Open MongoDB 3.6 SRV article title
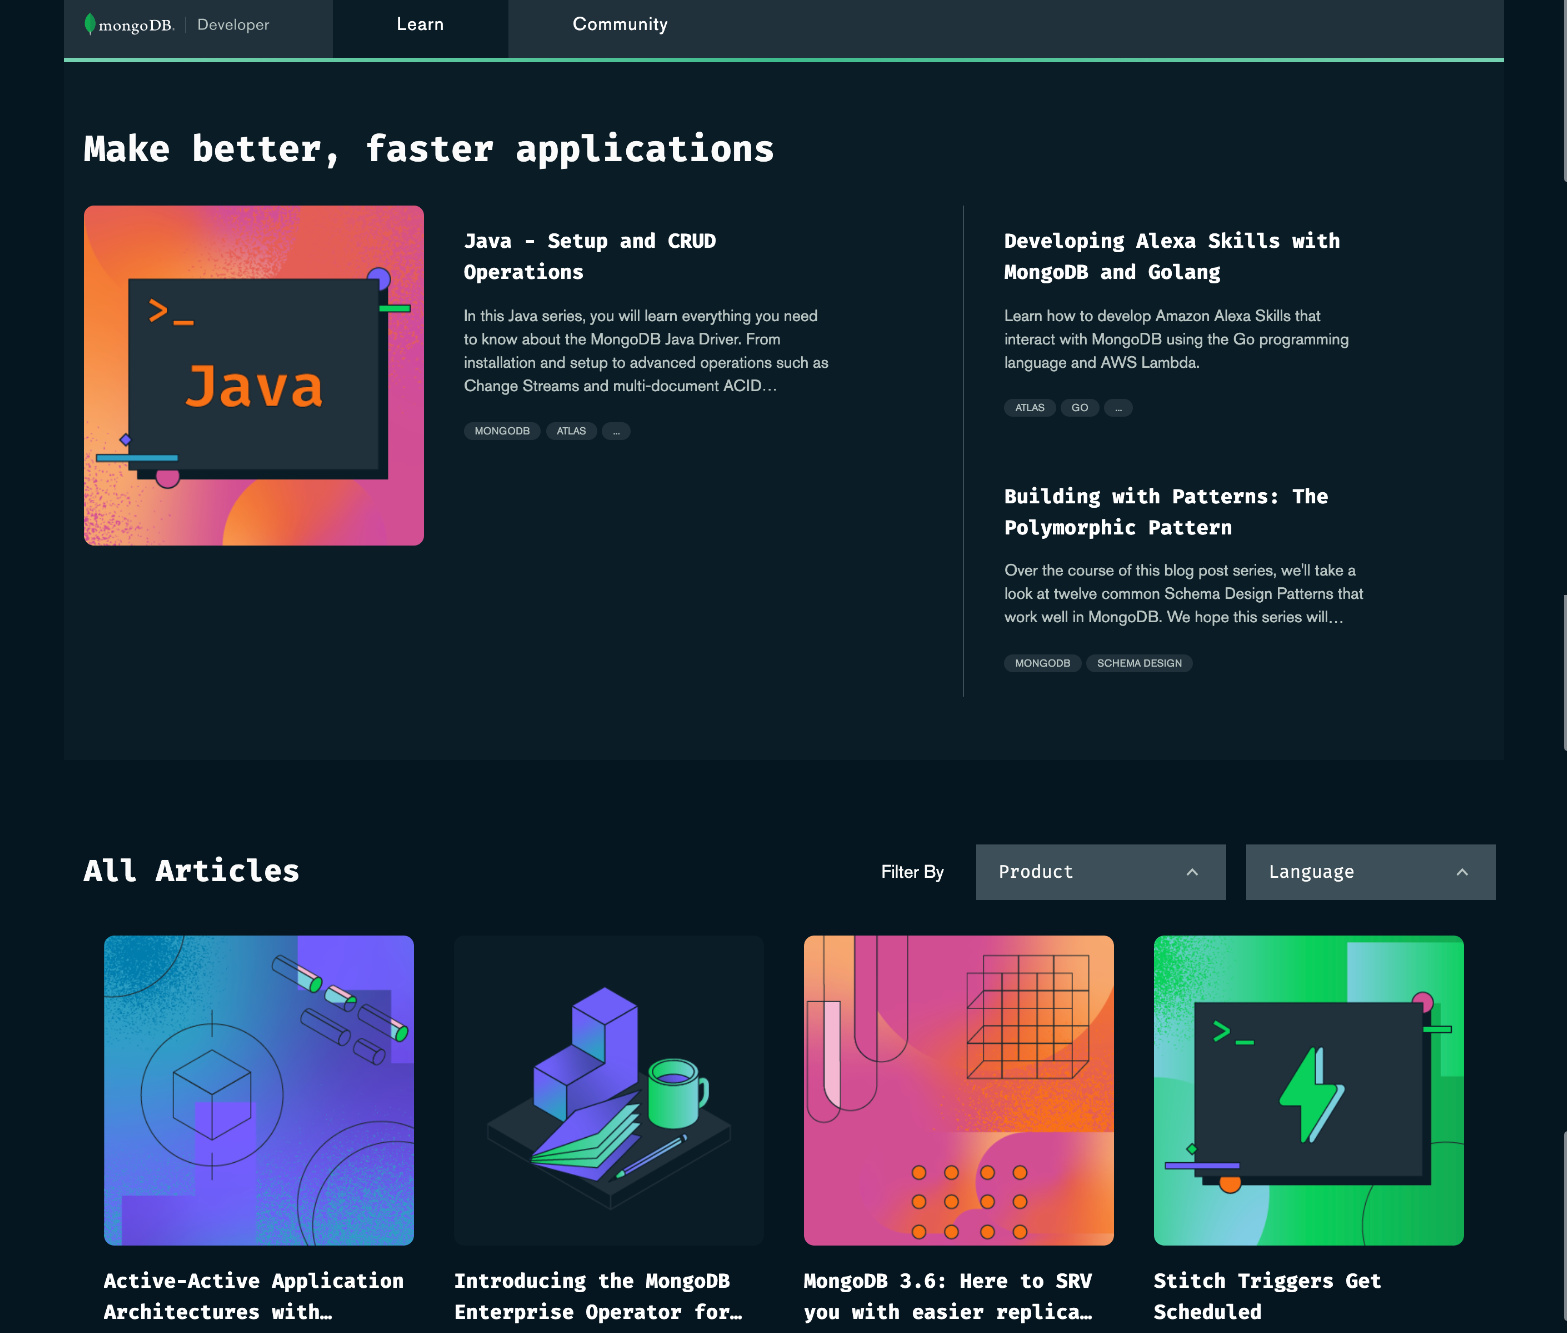1567x1333 pixels. (x=947, y=1296)
